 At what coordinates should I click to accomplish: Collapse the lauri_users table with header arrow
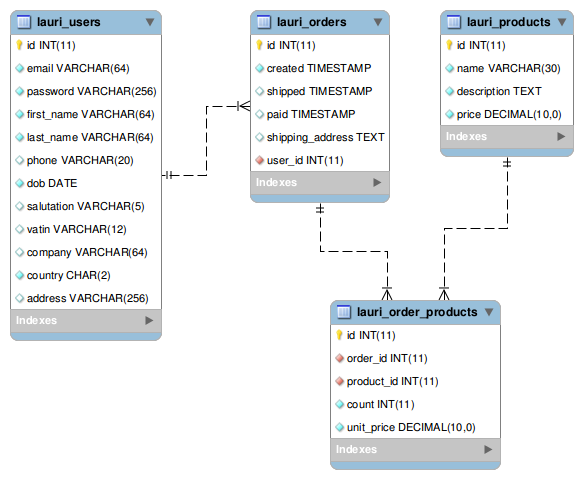click(150, 22)
